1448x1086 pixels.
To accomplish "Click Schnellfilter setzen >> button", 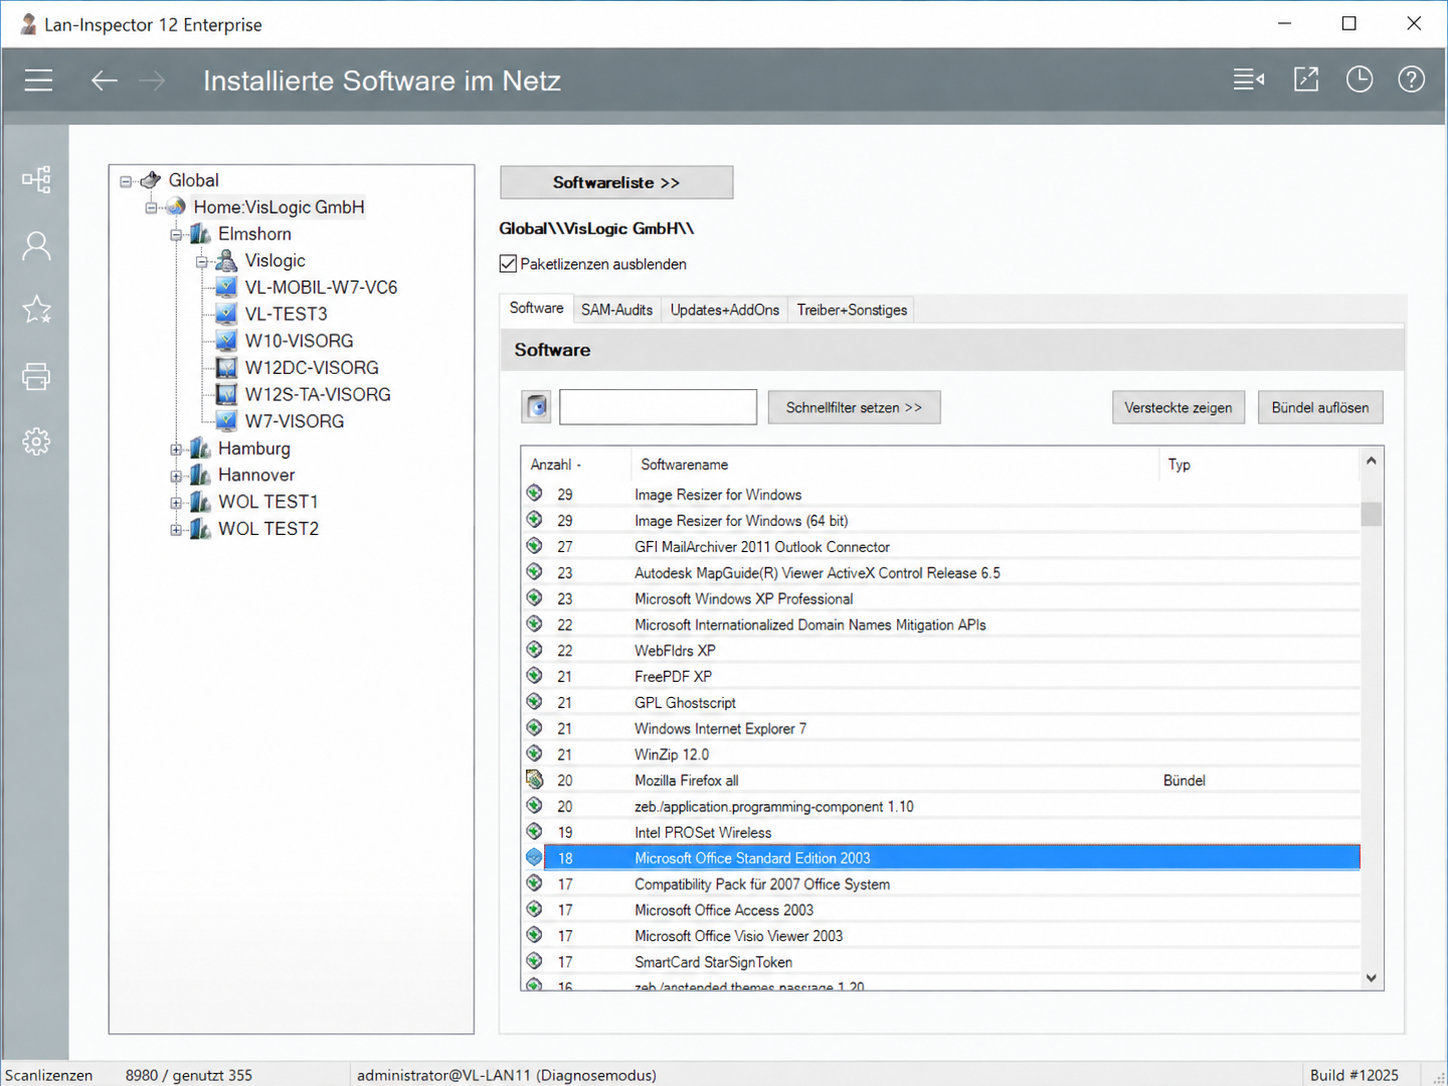I will click(x=854, y=407).
